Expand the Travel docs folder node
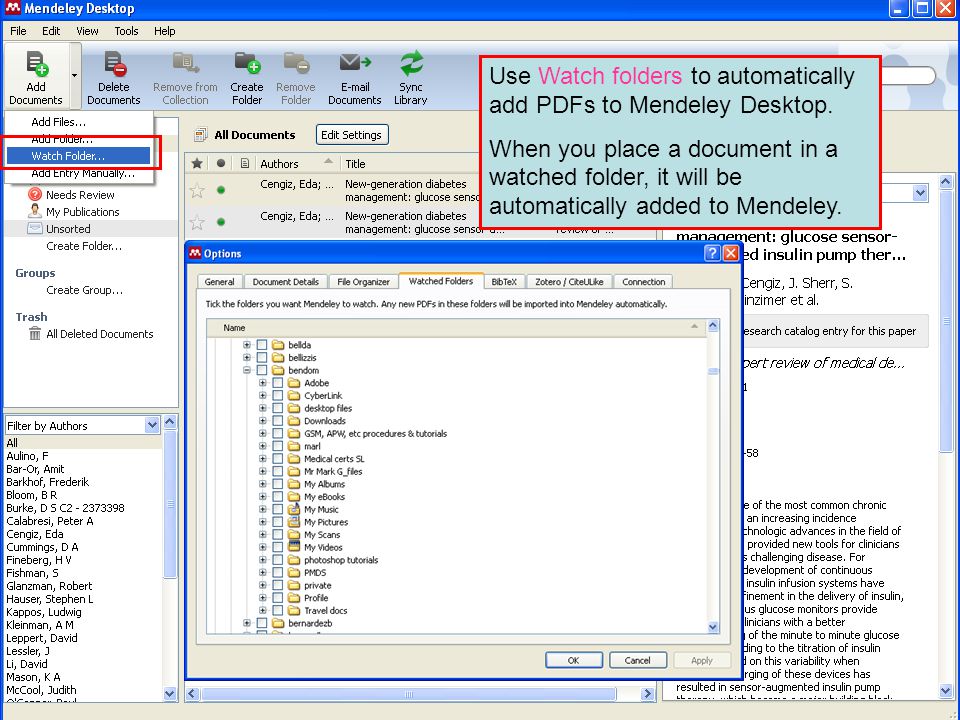Viewport: 960px width, 720px height. click(263, 610)
